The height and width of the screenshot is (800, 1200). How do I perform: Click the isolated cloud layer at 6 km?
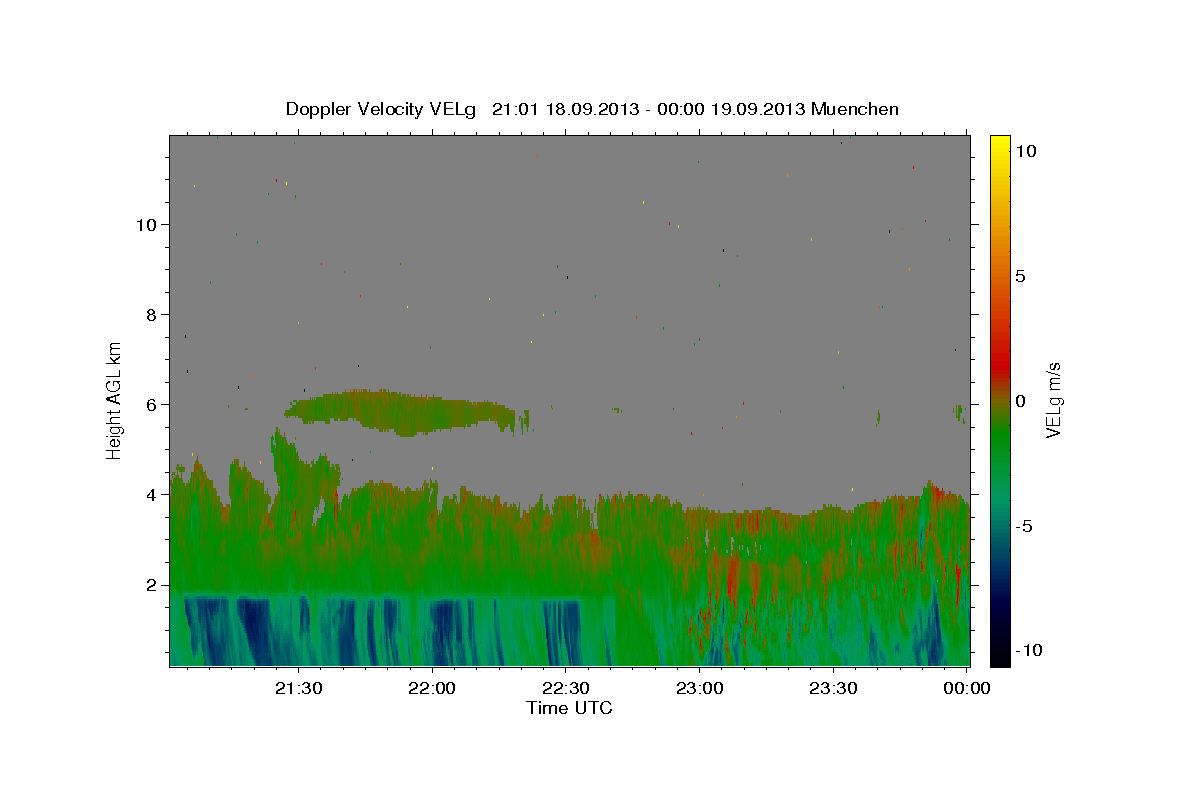pyautogui.click(x=400, y=412)
